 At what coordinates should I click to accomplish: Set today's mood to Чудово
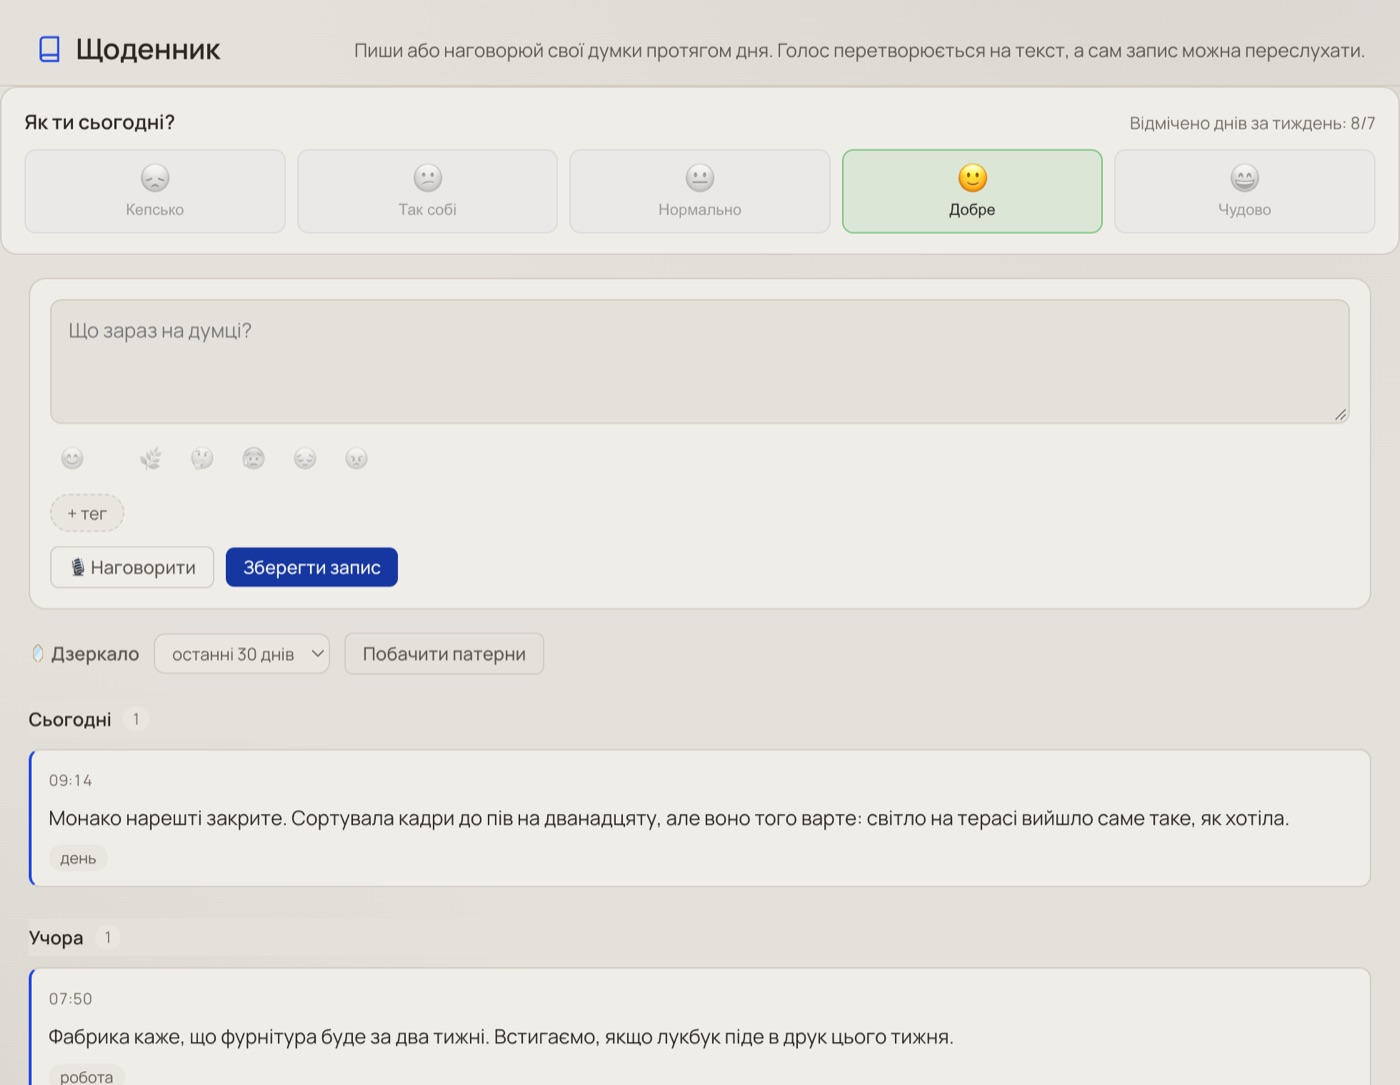point(1245,191)
